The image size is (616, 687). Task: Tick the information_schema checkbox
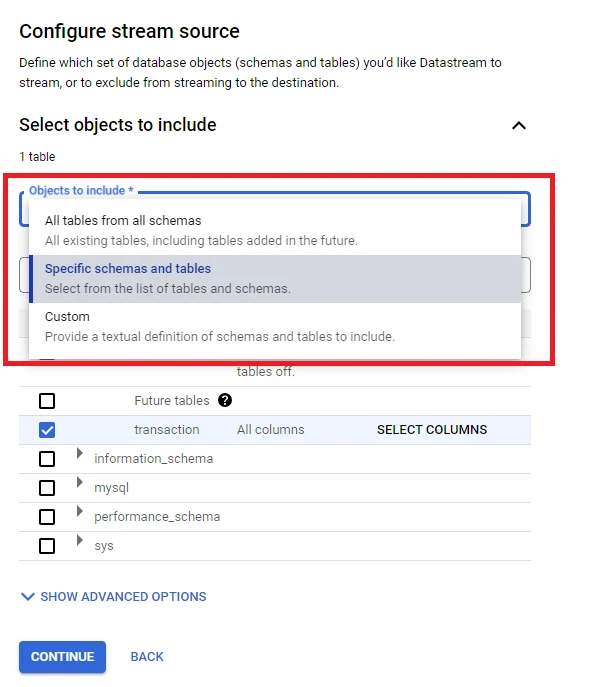(x=47, y=459)
